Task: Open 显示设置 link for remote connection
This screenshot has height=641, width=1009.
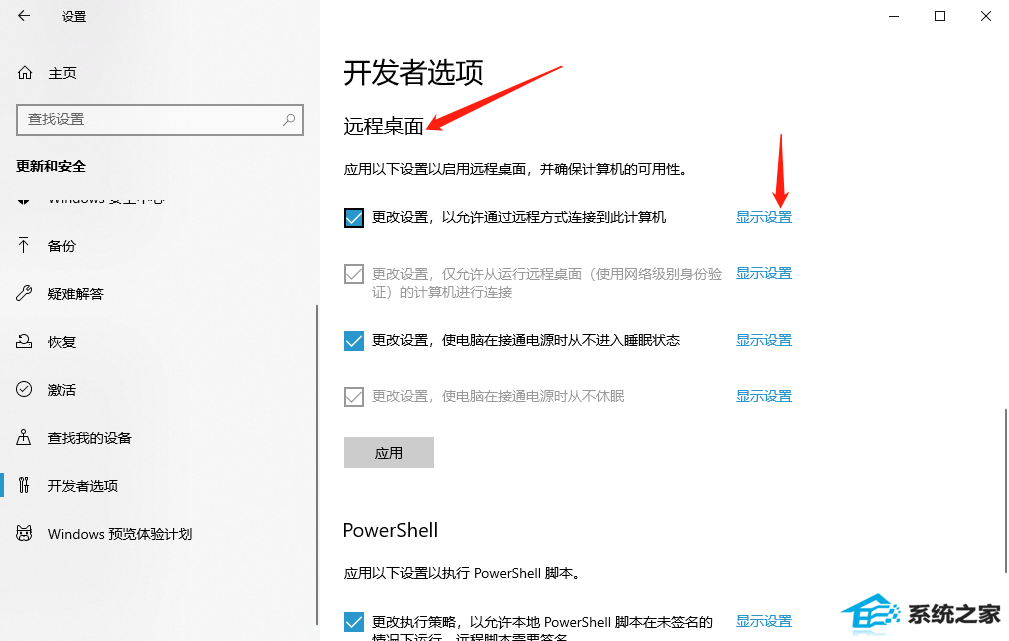Action: click(x=764, y=218)
